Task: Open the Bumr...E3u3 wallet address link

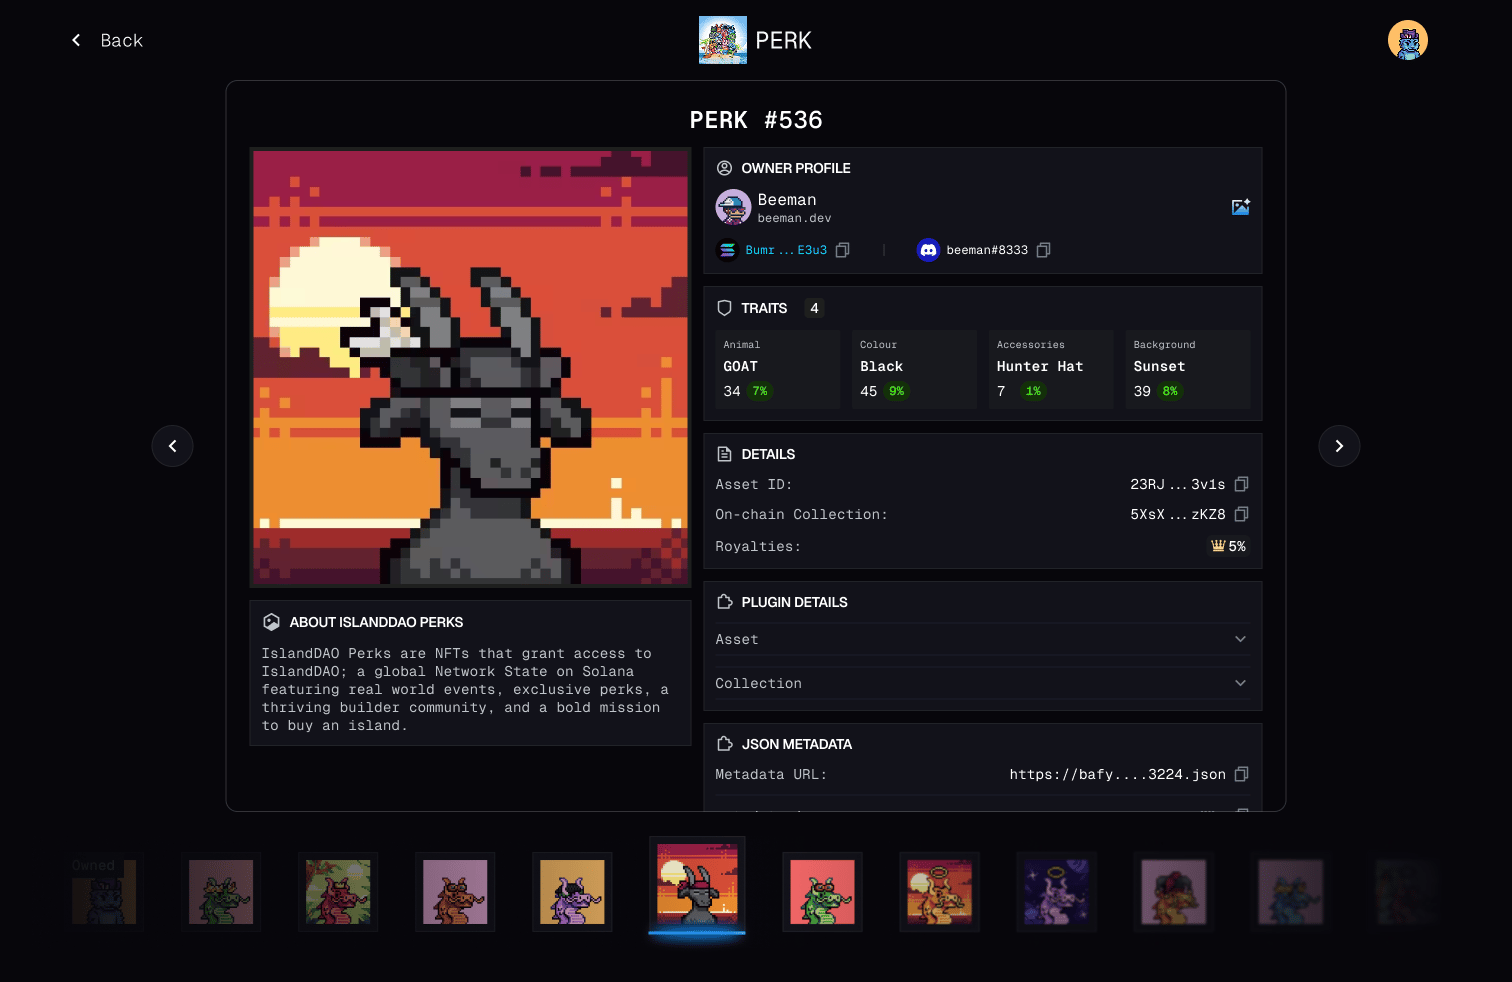Action: coord(786,250)
